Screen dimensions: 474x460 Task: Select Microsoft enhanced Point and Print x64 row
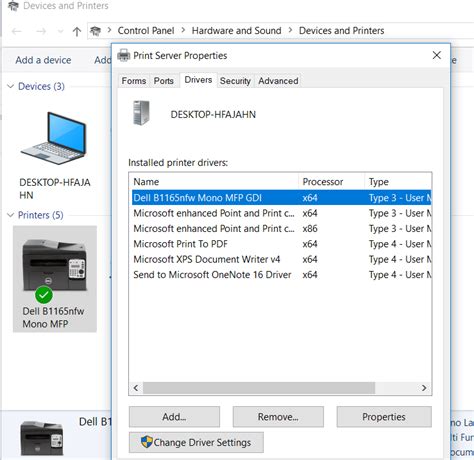click(x=282, y=213)
